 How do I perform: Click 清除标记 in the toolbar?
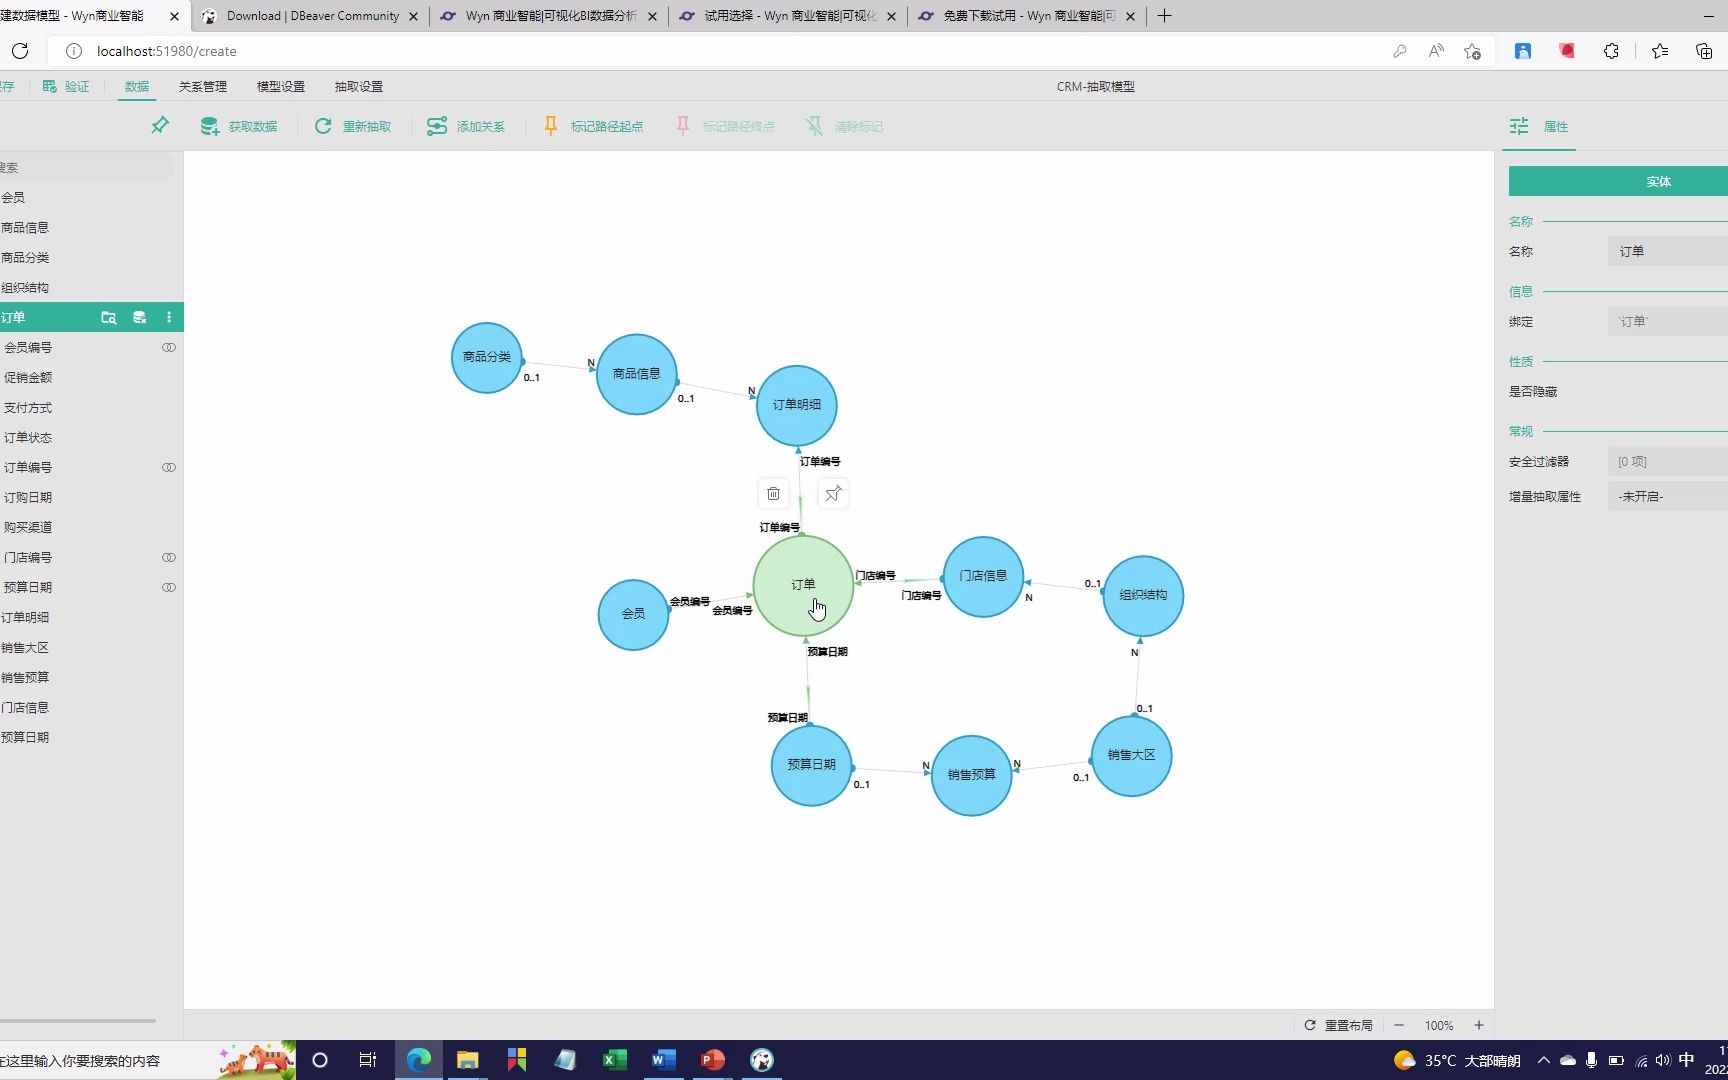tap(845, 126)
